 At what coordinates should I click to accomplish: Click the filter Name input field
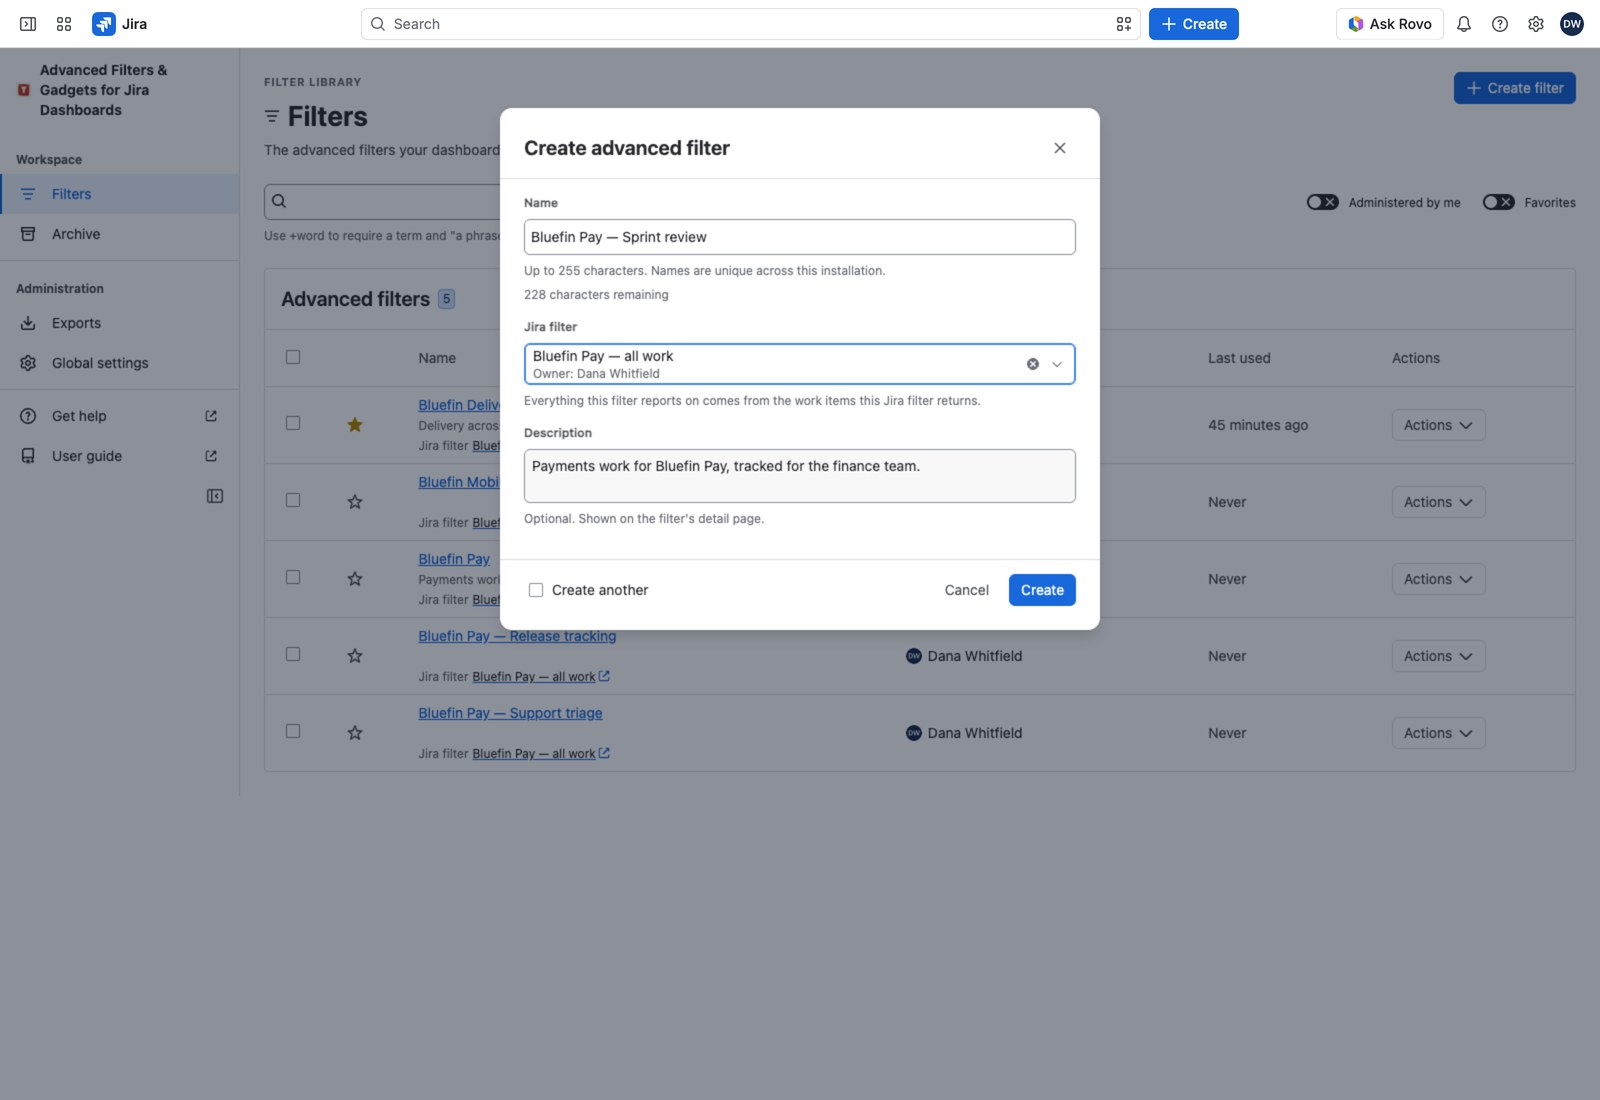pyautogui.click(x=800, y=237)
